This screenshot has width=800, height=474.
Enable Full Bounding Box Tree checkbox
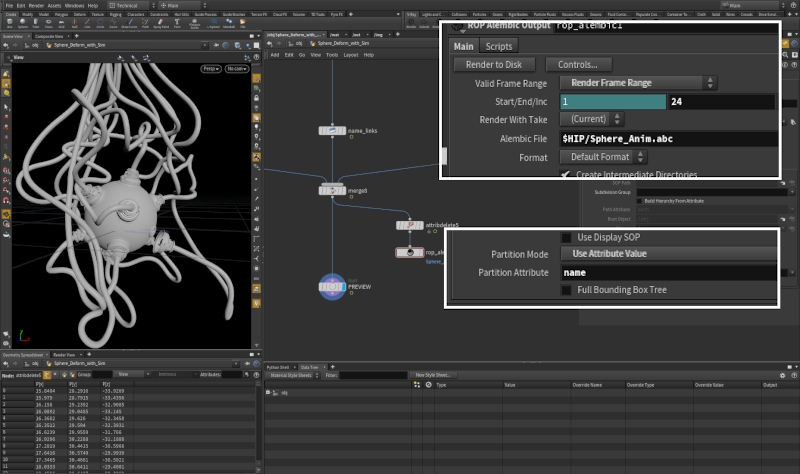[567, 290]
